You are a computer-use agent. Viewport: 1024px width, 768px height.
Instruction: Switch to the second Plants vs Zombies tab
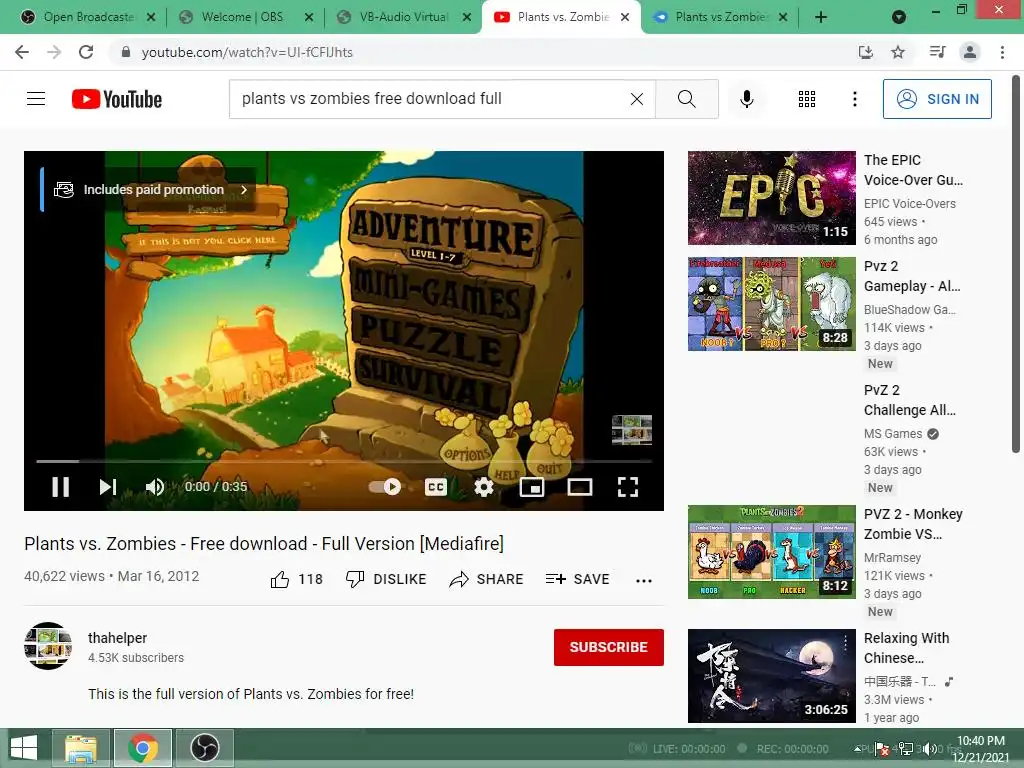tap(721, 17)
